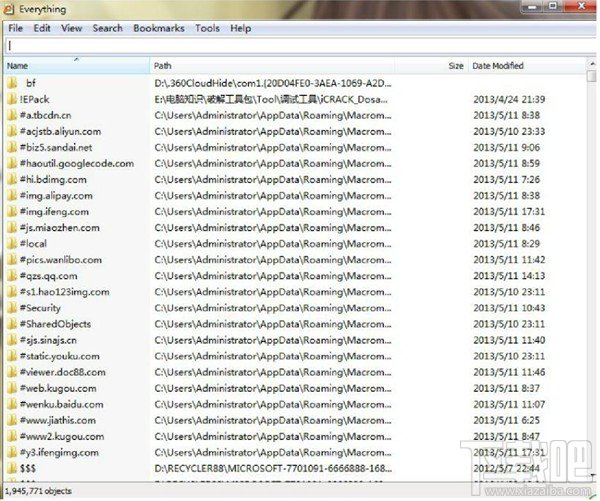Viewport: 600px width, 501px height.
Task: Click the folder icon for #Security
Action: pyautogui.click(x=12, y=308)
